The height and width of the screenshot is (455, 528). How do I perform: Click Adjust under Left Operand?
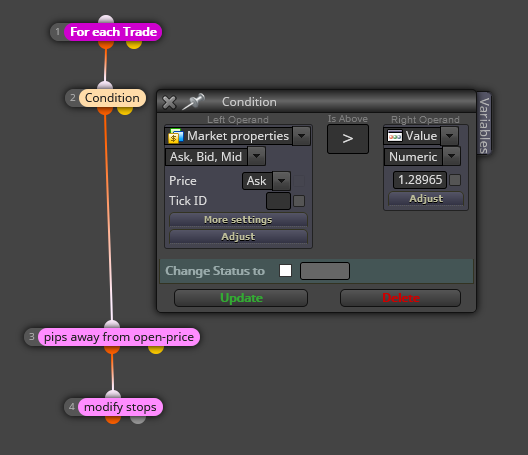238,236
